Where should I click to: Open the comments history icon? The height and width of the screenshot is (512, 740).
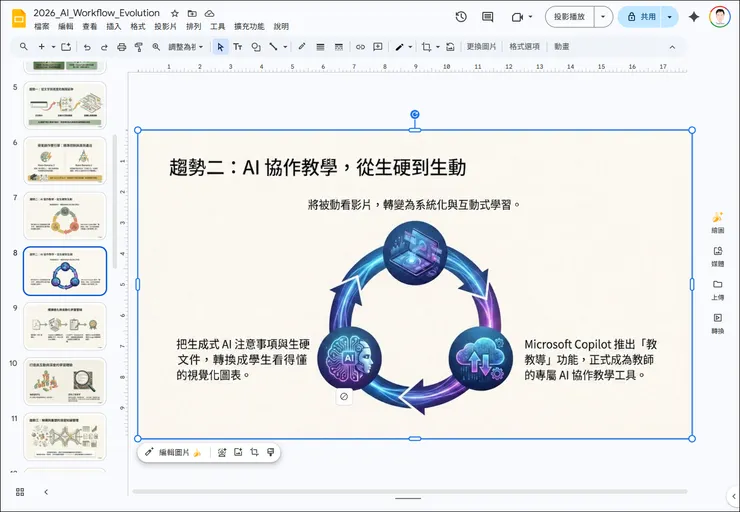[488, 17]
